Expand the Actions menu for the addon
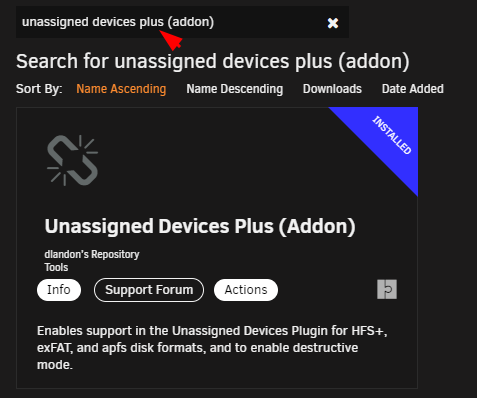 coord(246,290)
